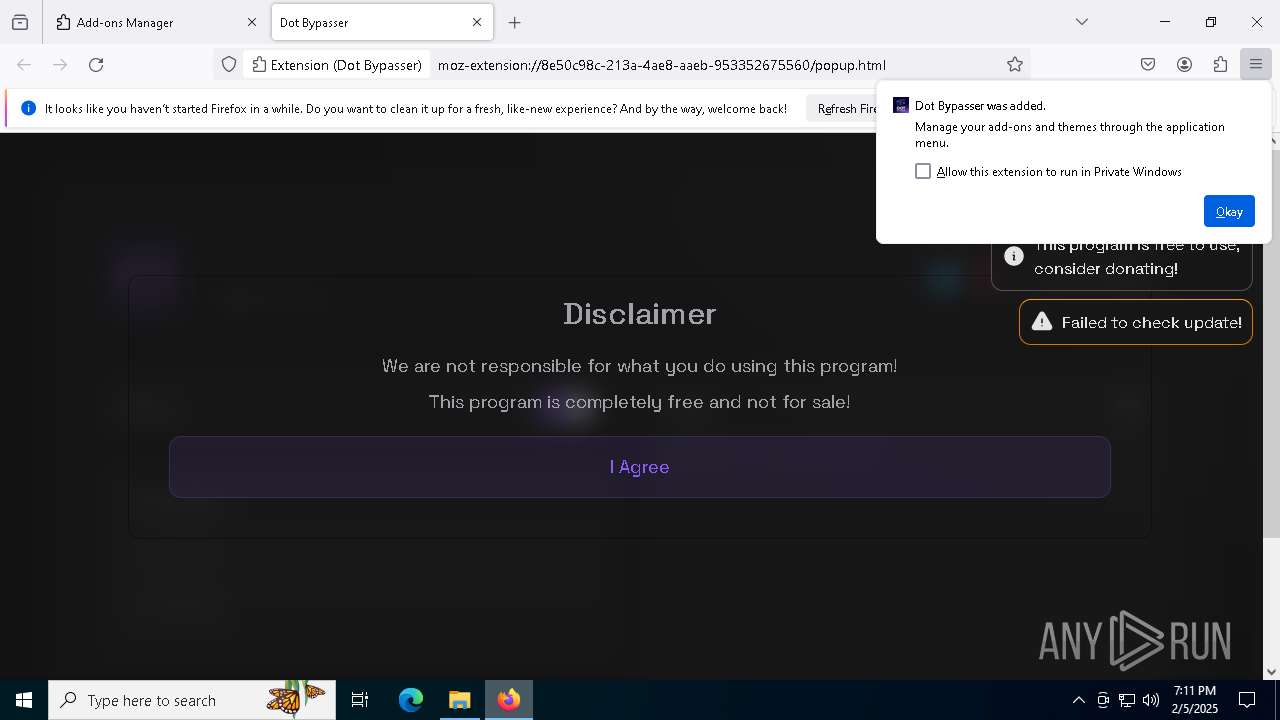Click the Firefox taskbar icon
This screenshot has height=720, width=1280.
coord(509,700)
